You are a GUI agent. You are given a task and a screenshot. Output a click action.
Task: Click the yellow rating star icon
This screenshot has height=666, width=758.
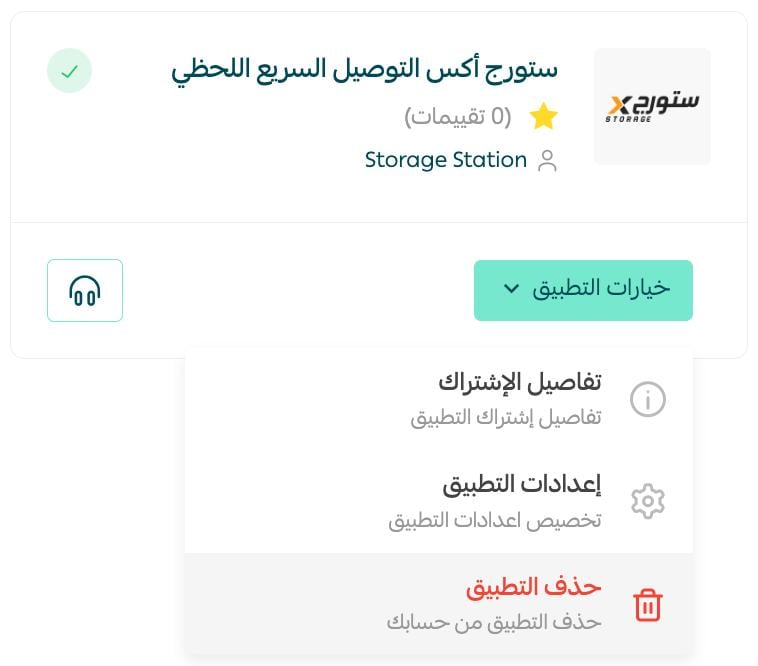[543, 116]
